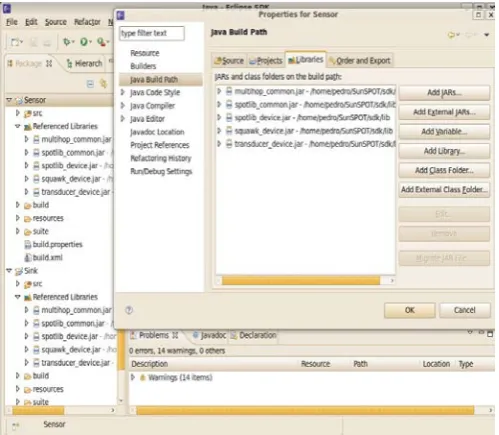
Task: Click the OK button
Action: pyautogui.click(x=410, y=310)
